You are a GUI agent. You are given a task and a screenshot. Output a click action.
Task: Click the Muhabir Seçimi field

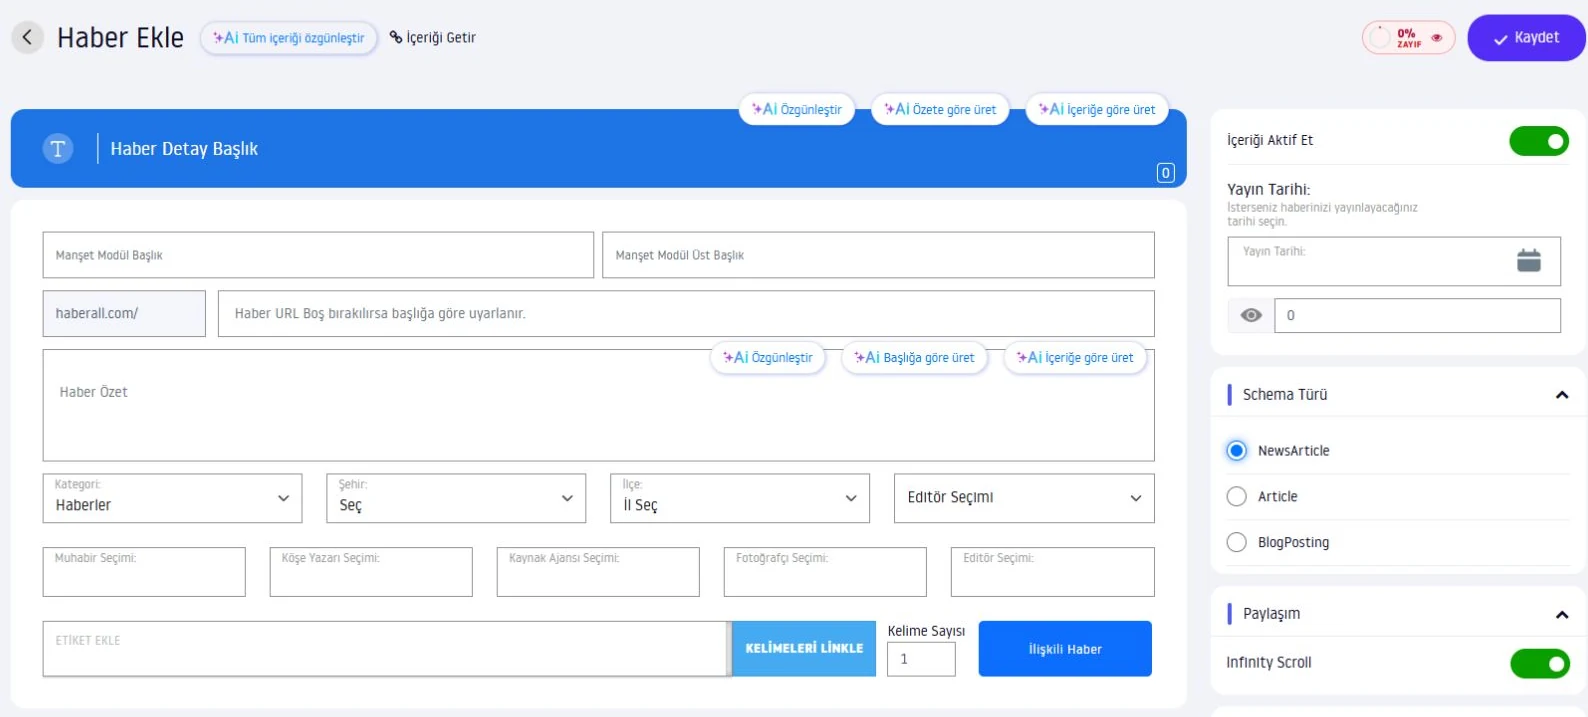(x=144, y=572)
